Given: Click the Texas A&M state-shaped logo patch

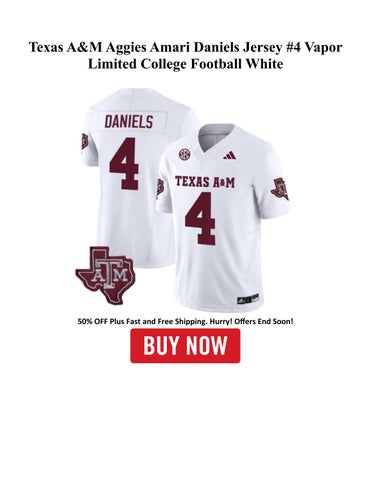Looking at the screenshot, I should pyautogui.click(x=106, y=275).
